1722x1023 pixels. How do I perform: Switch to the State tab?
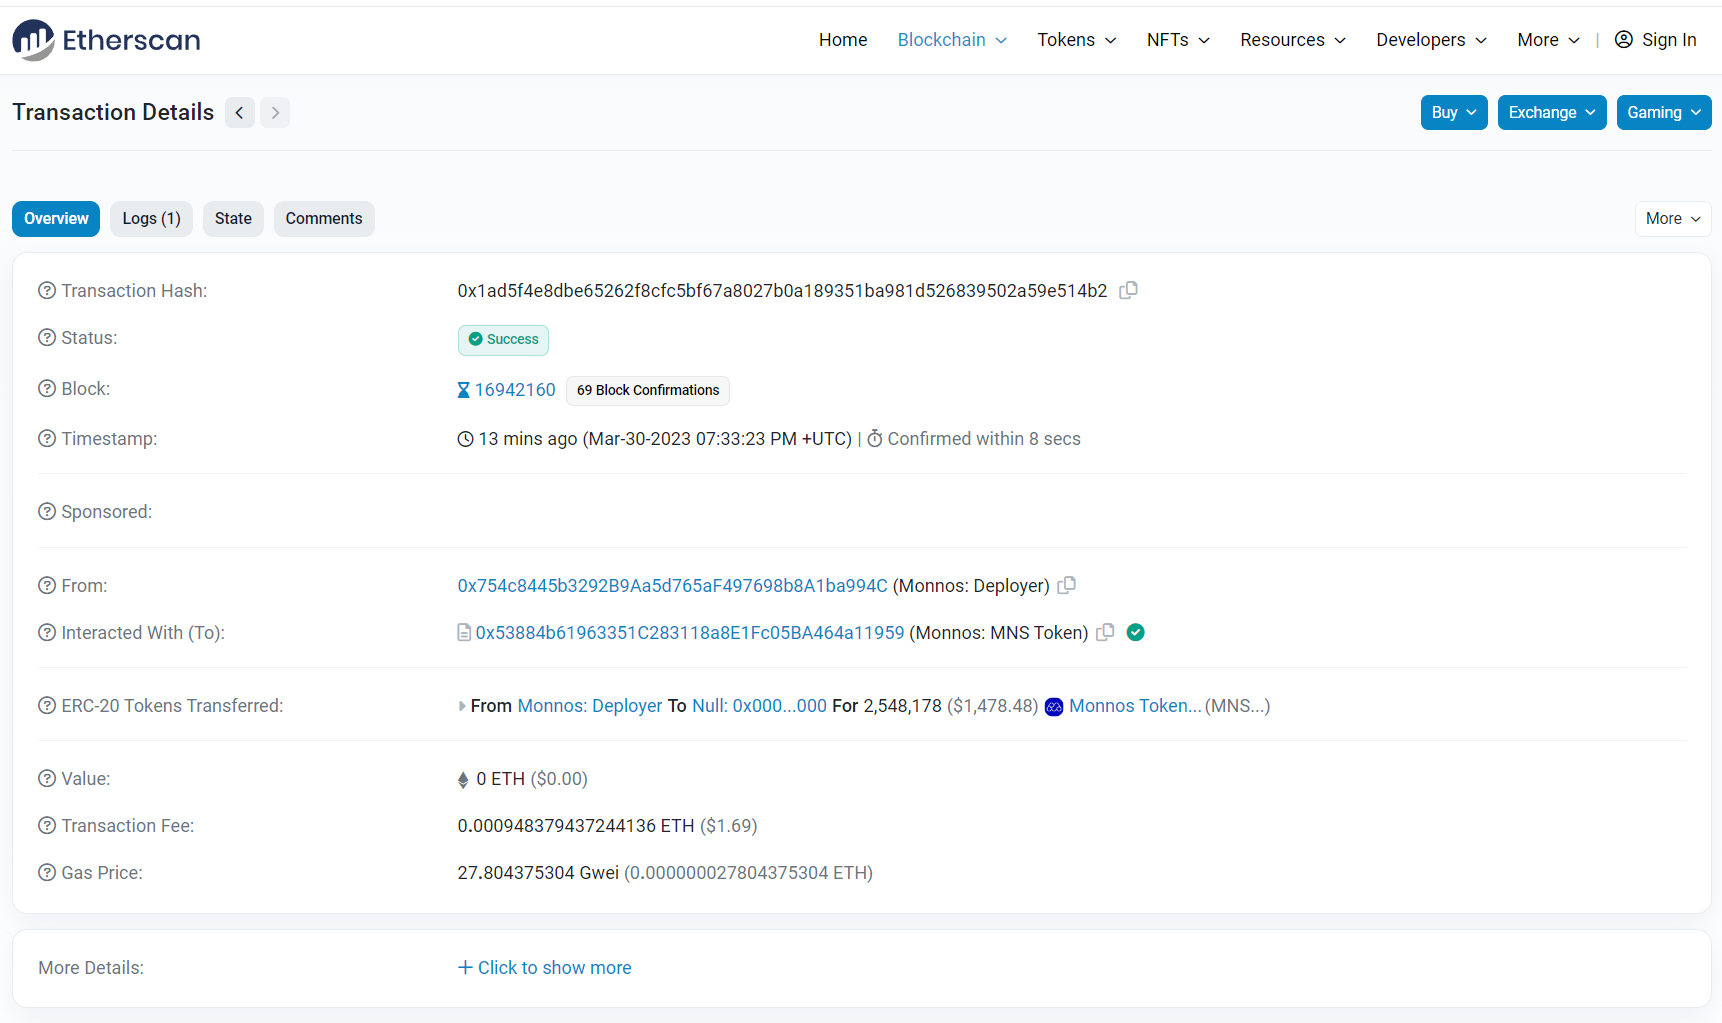click(233, 219)
